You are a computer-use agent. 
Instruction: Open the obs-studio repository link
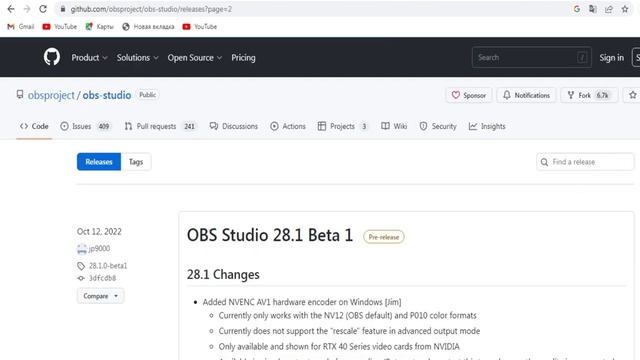point(107,95)
